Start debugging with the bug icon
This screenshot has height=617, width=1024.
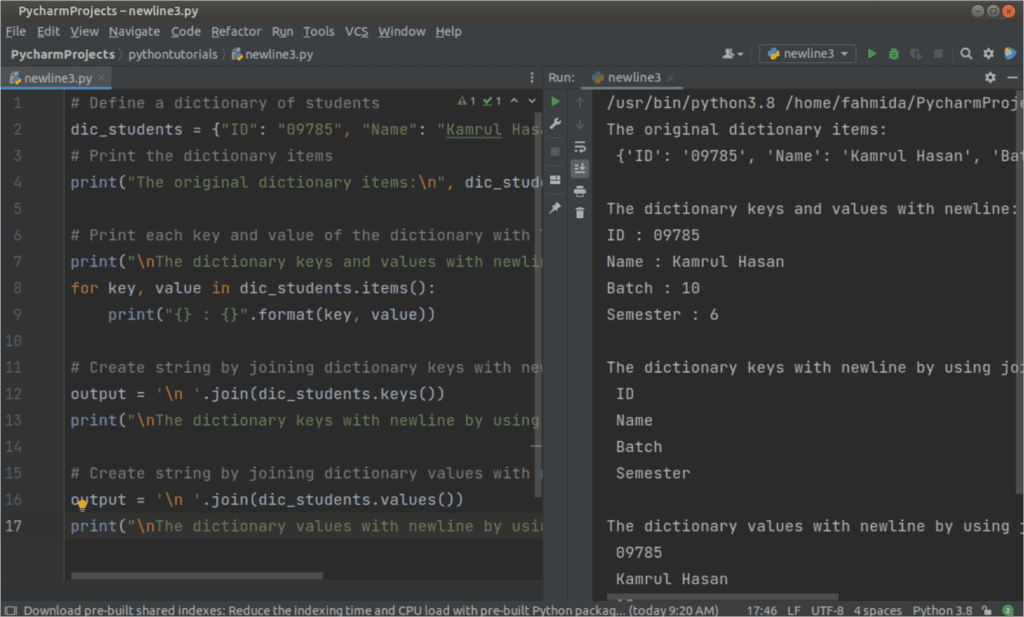click(893, 53)
